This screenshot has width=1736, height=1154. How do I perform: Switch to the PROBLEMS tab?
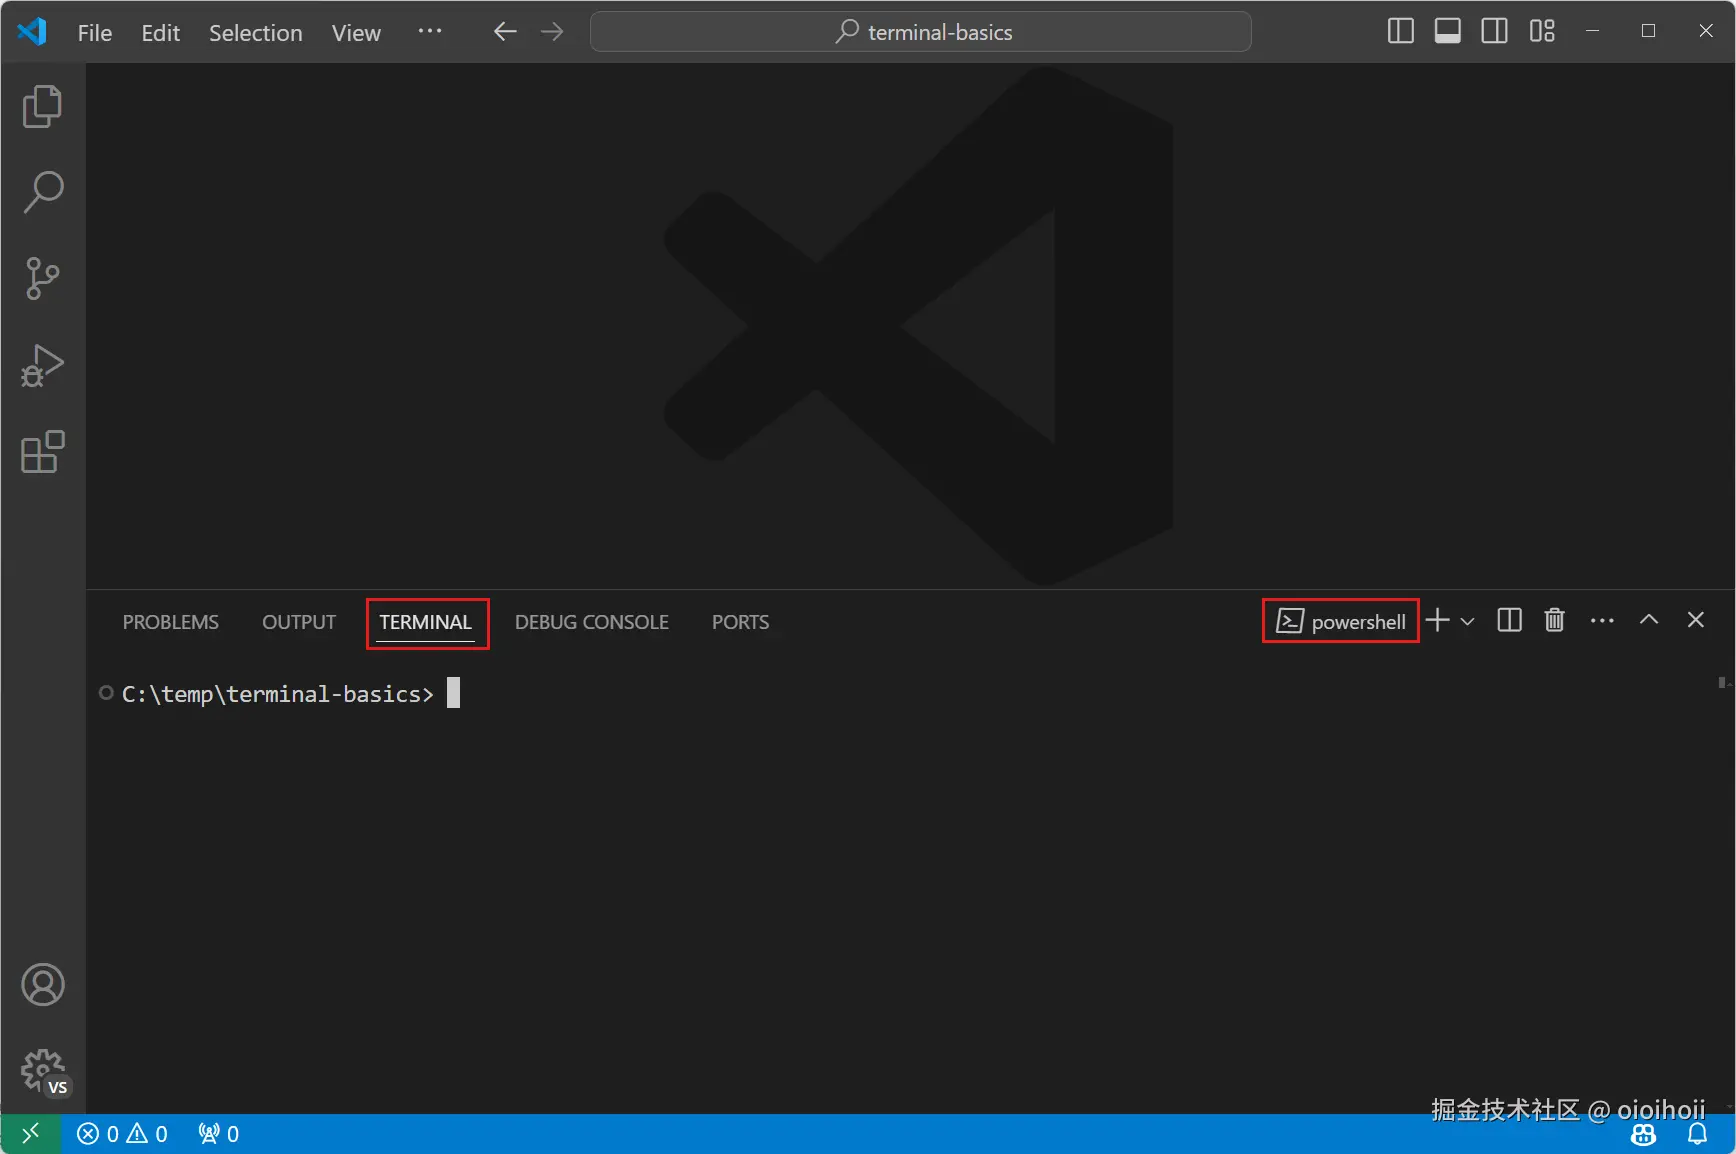point(171,622)
